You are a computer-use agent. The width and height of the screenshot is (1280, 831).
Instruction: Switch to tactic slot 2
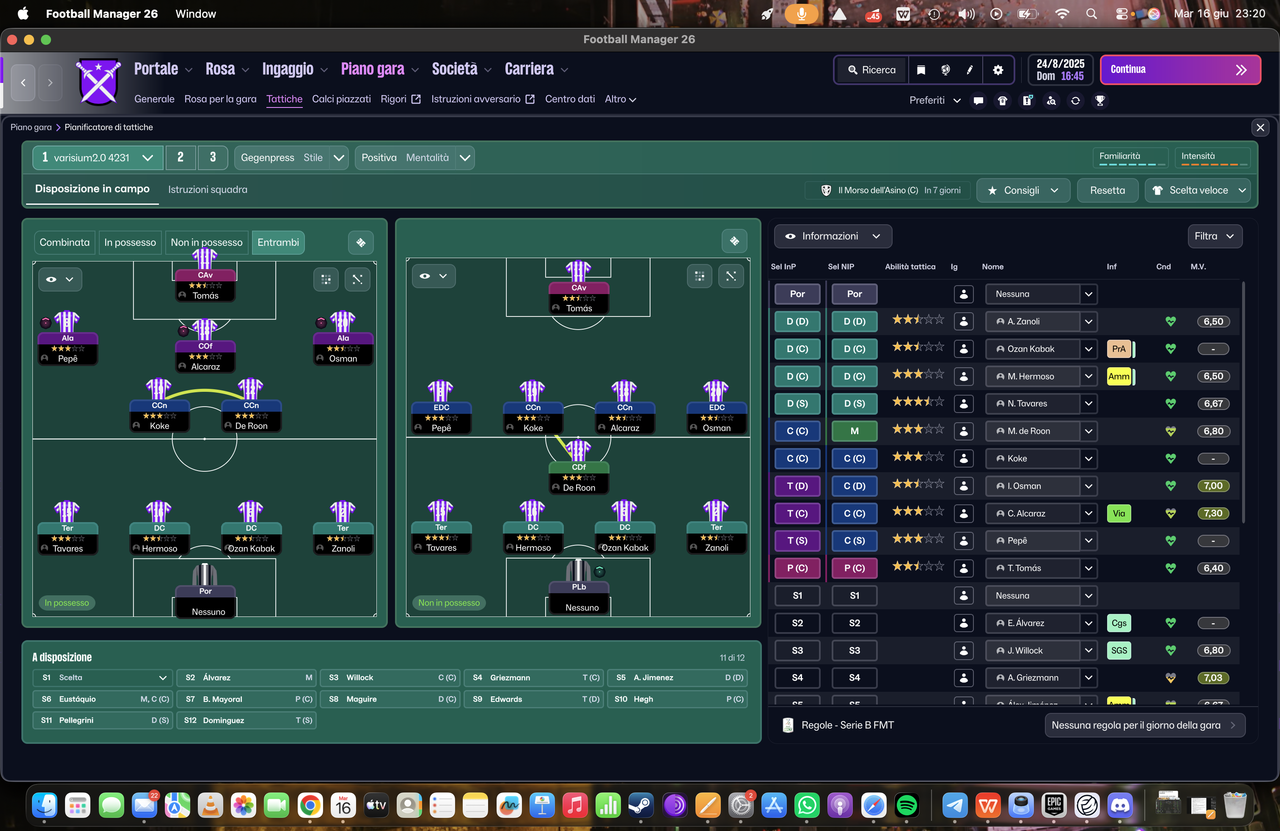180,157
